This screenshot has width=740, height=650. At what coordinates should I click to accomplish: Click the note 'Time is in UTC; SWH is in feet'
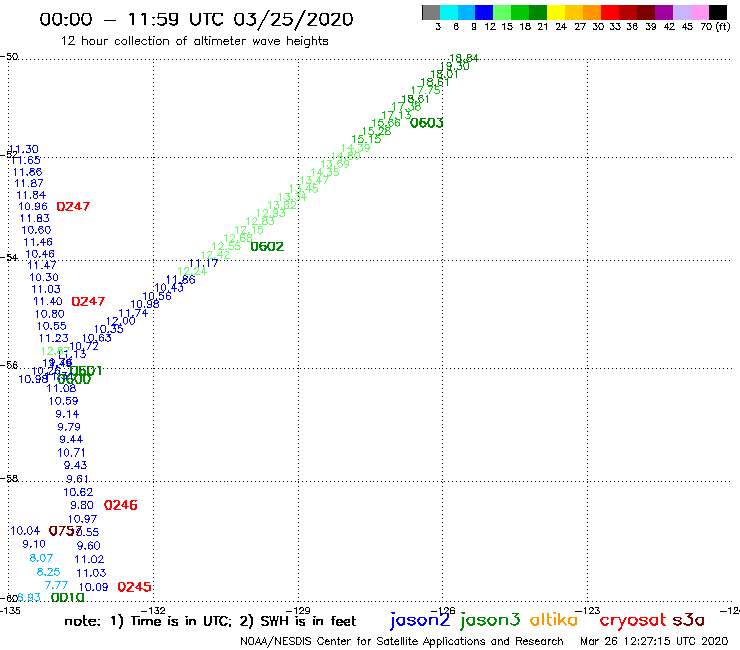210,621
